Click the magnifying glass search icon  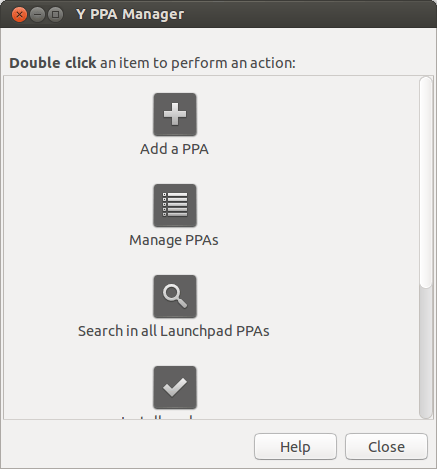pos(175,296)
